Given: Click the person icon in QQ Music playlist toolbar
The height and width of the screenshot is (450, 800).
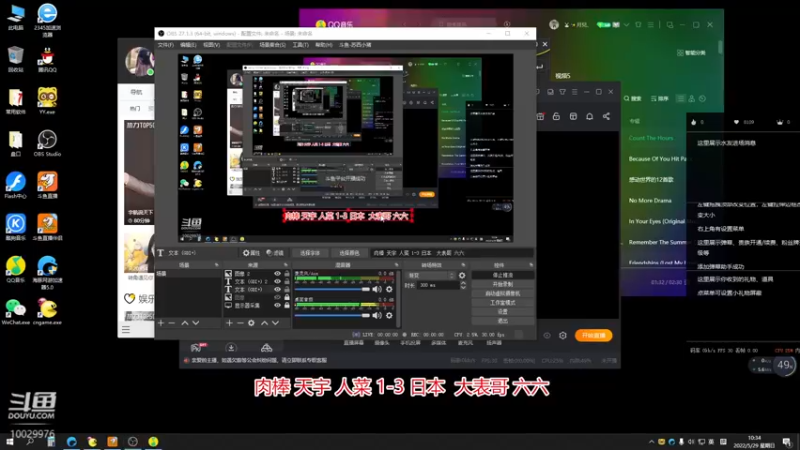Looking at the screenshot, I should [x=692, y=98].
